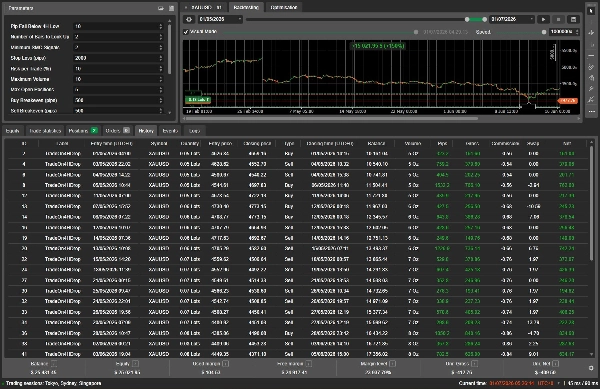Click stepper arrows for Buy Breakeven (pips)
The height and width of the screenshot is (389, 600).
pos(161,100)
